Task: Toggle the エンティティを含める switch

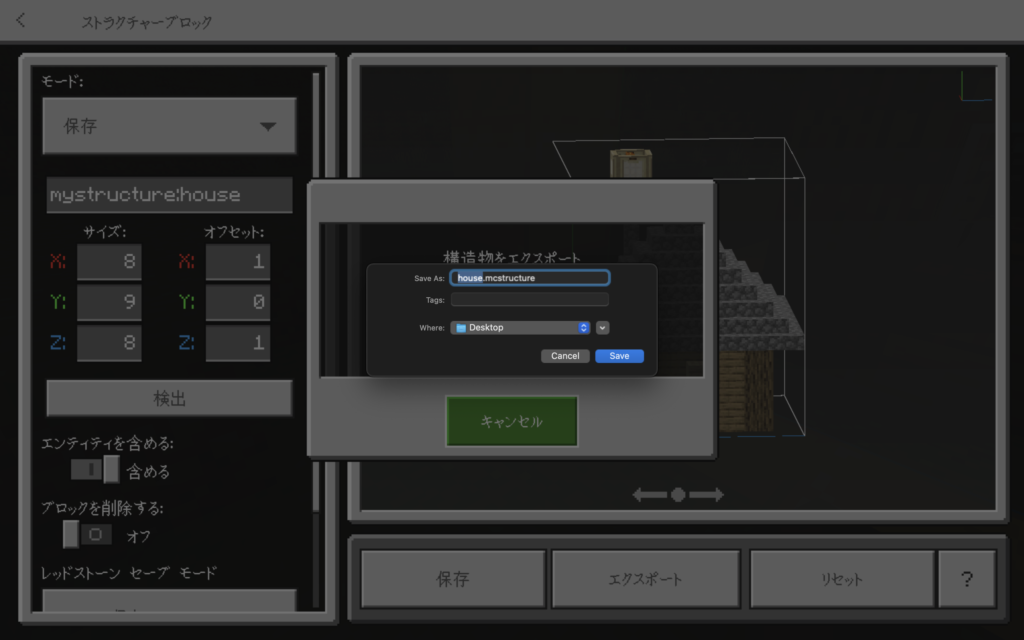Action: pos(96,470)
